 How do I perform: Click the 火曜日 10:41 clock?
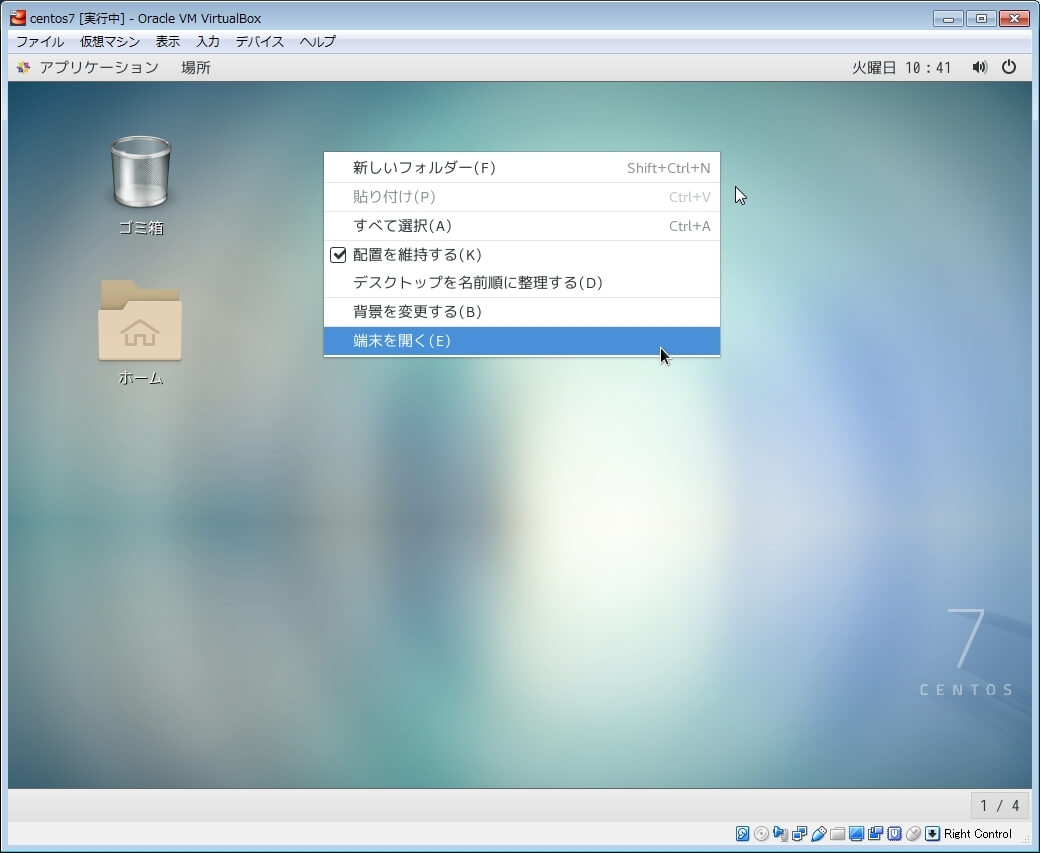(902, 67)
